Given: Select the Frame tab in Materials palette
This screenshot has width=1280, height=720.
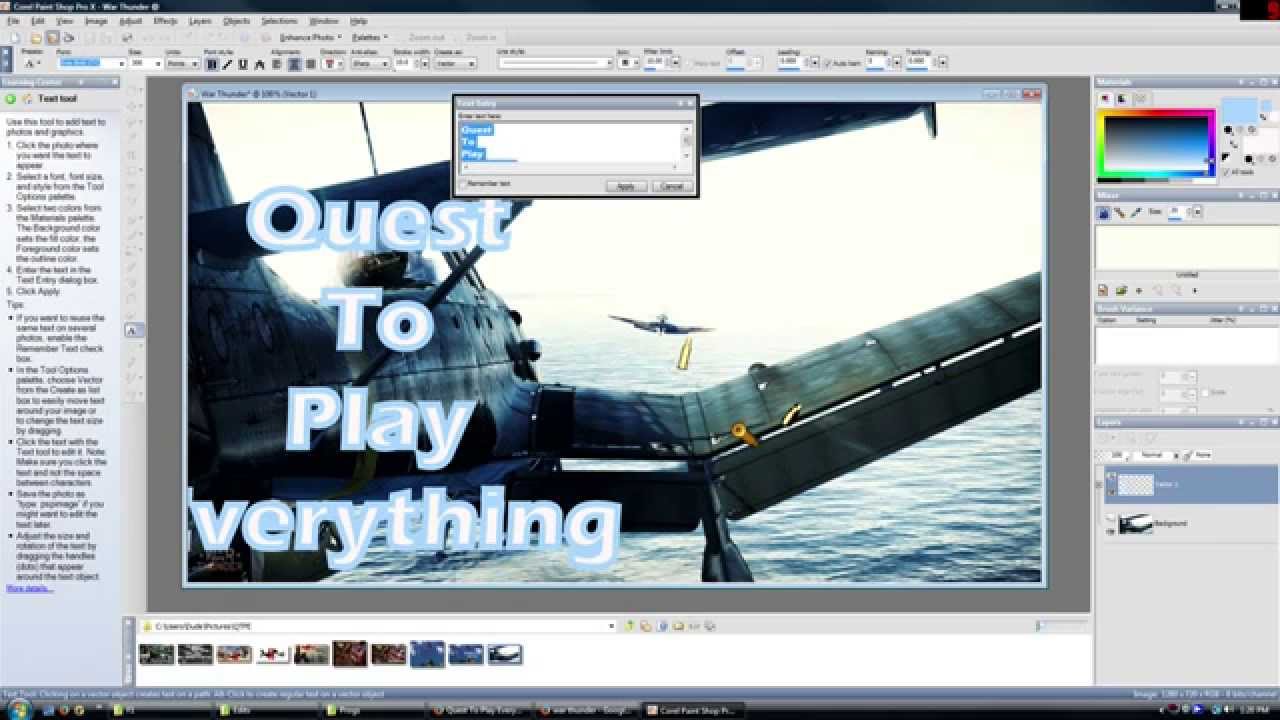Looking at the screenshot, I should coord(1105,99).
